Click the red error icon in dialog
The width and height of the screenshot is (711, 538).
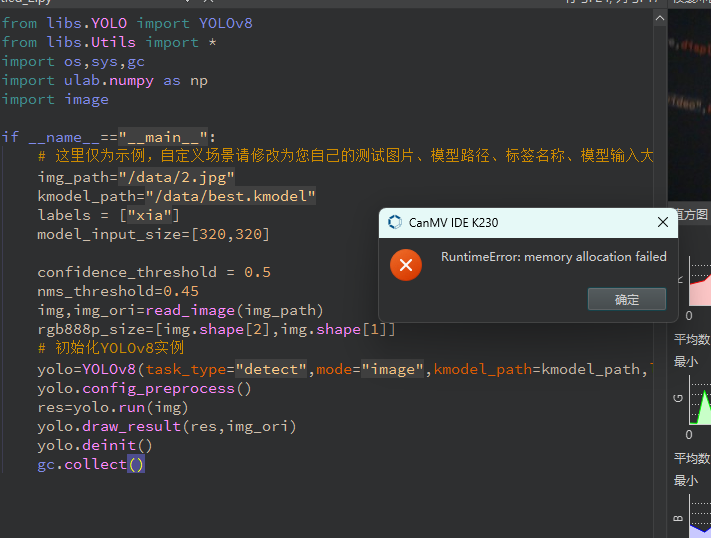coord(405,265)
